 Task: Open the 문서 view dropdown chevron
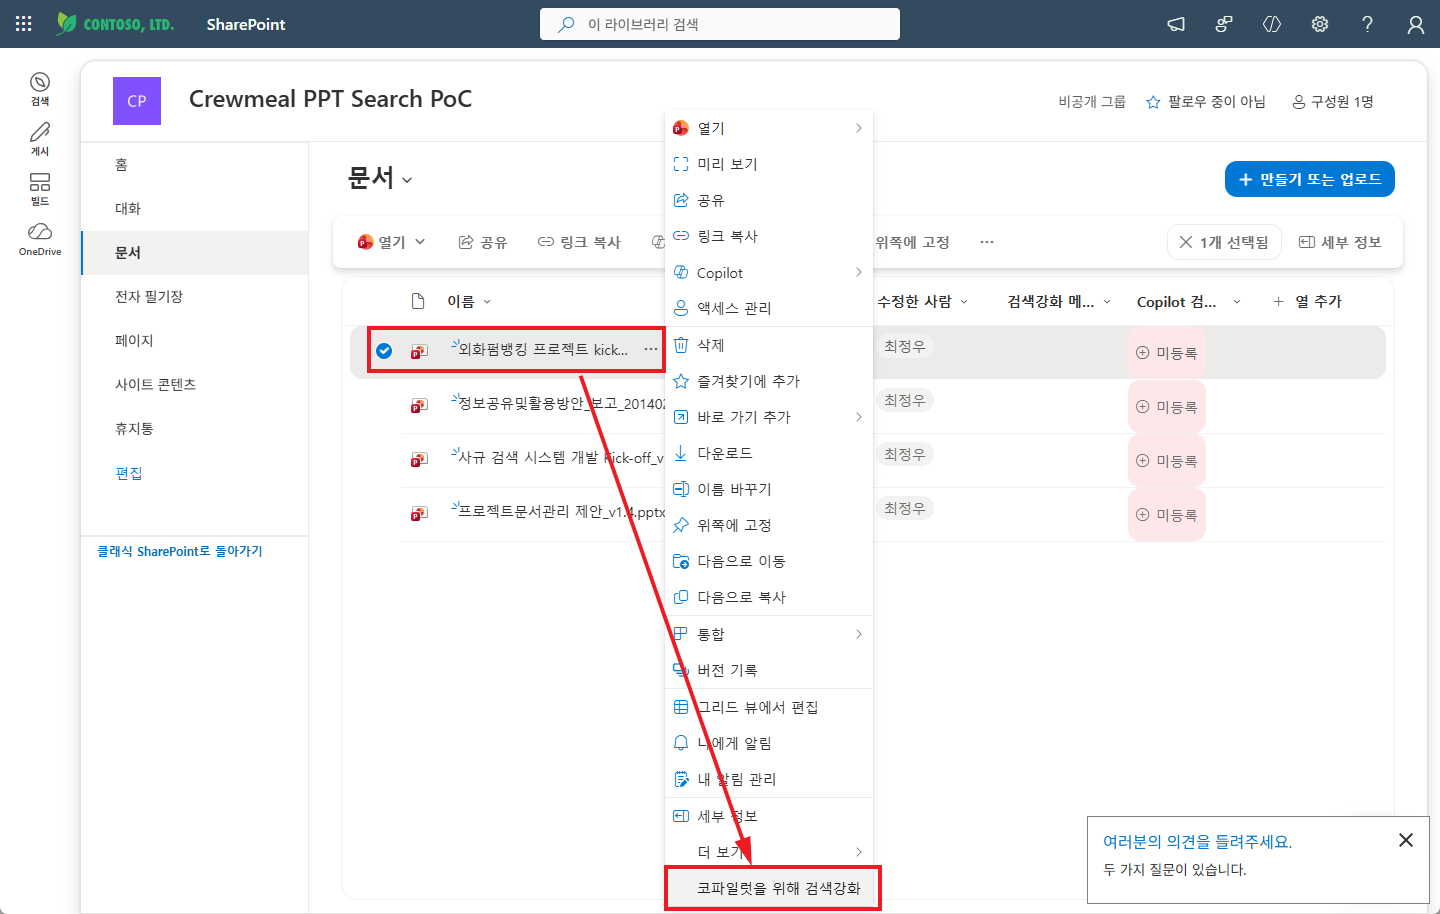pos(407,180)
